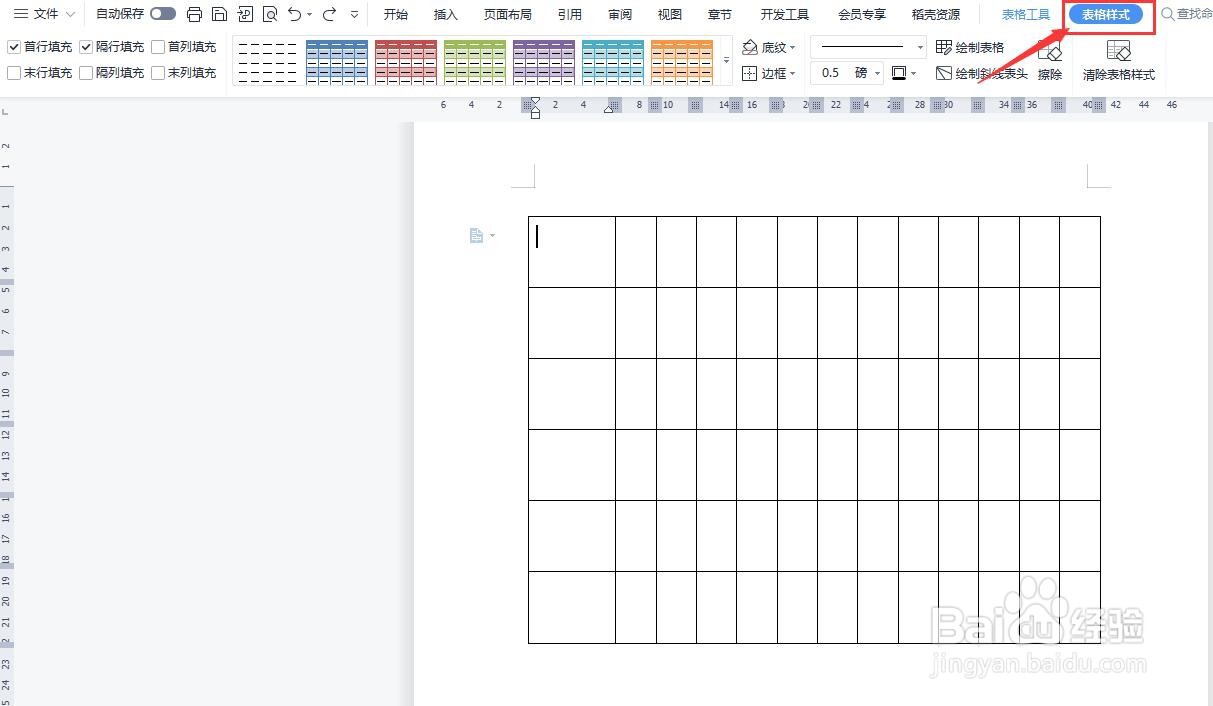Toggle 隔行填充 checkbox
Screen dimensions: 1213x706
click(x=86, y=47)
